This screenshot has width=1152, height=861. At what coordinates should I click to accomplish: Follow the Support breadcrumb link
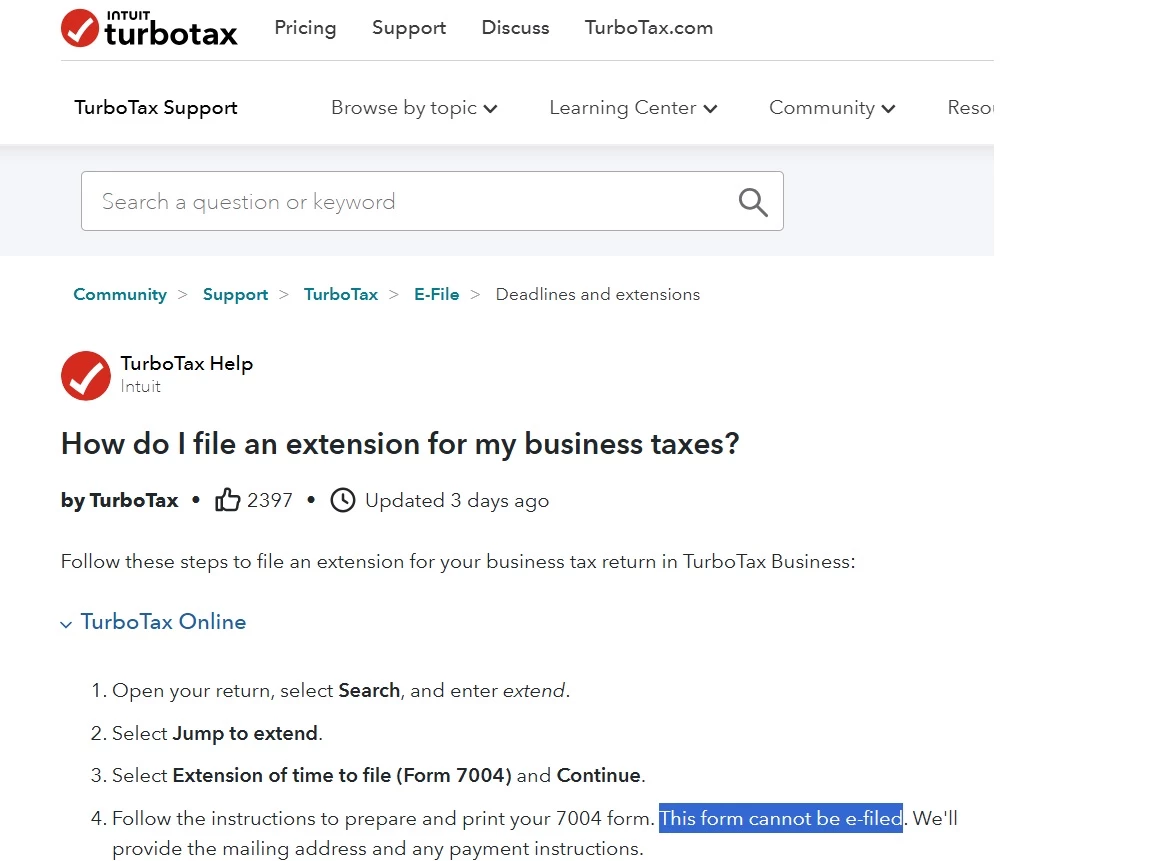tap(235, 295)
